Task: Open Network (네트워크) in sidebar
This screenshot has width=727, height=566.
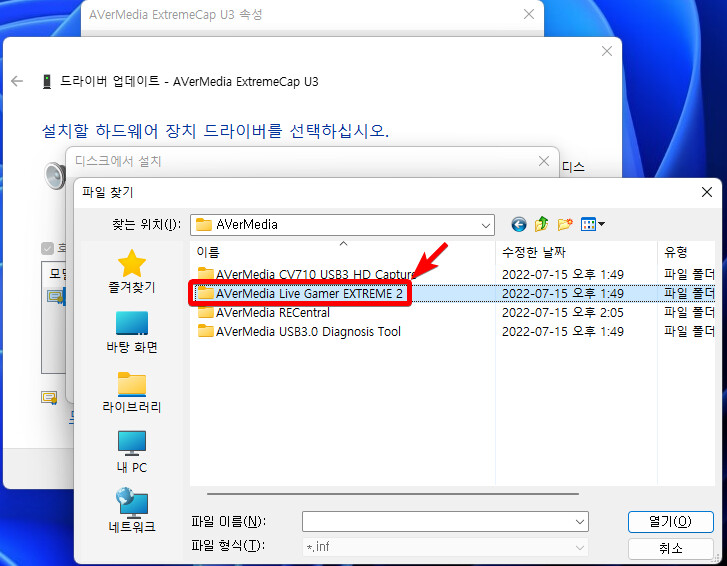Action: 132,510
